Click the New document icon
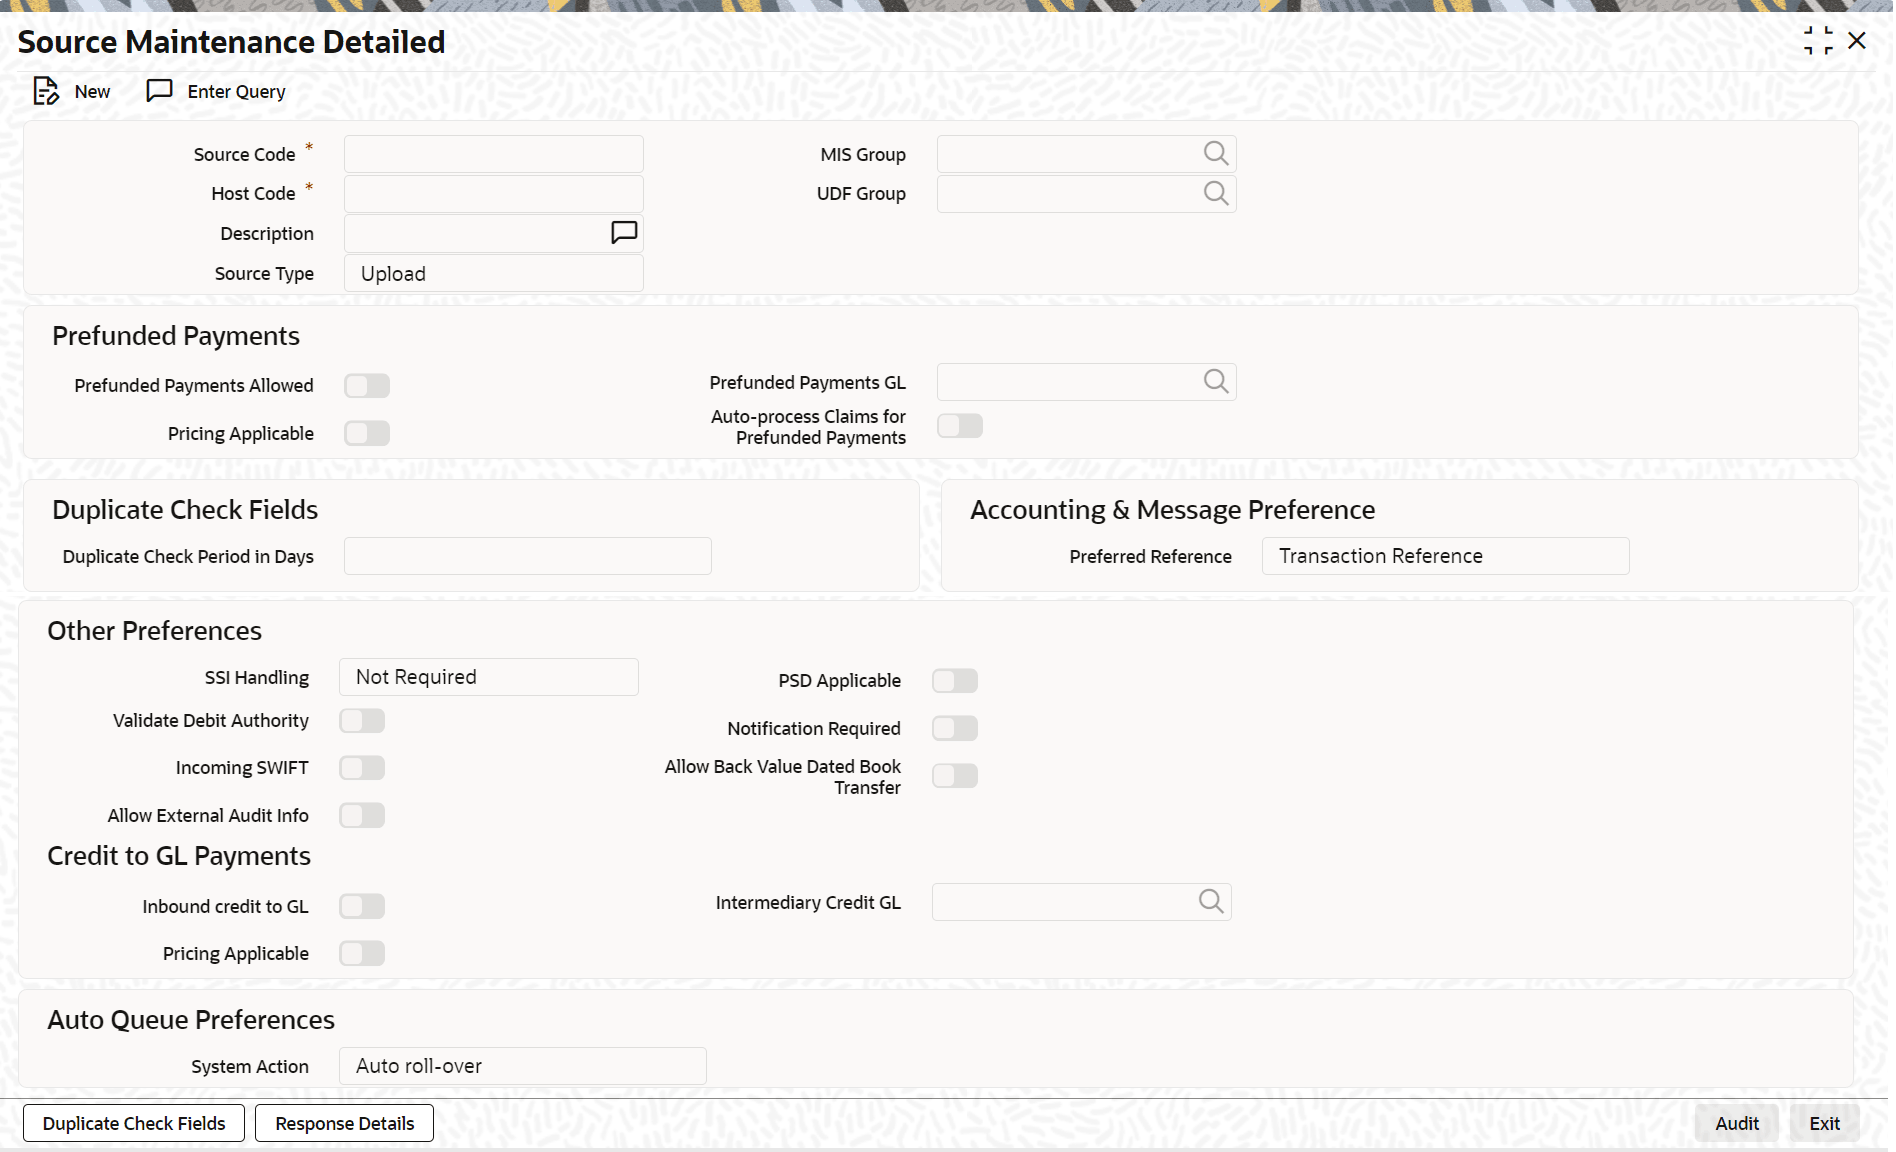 click(46, 91)
